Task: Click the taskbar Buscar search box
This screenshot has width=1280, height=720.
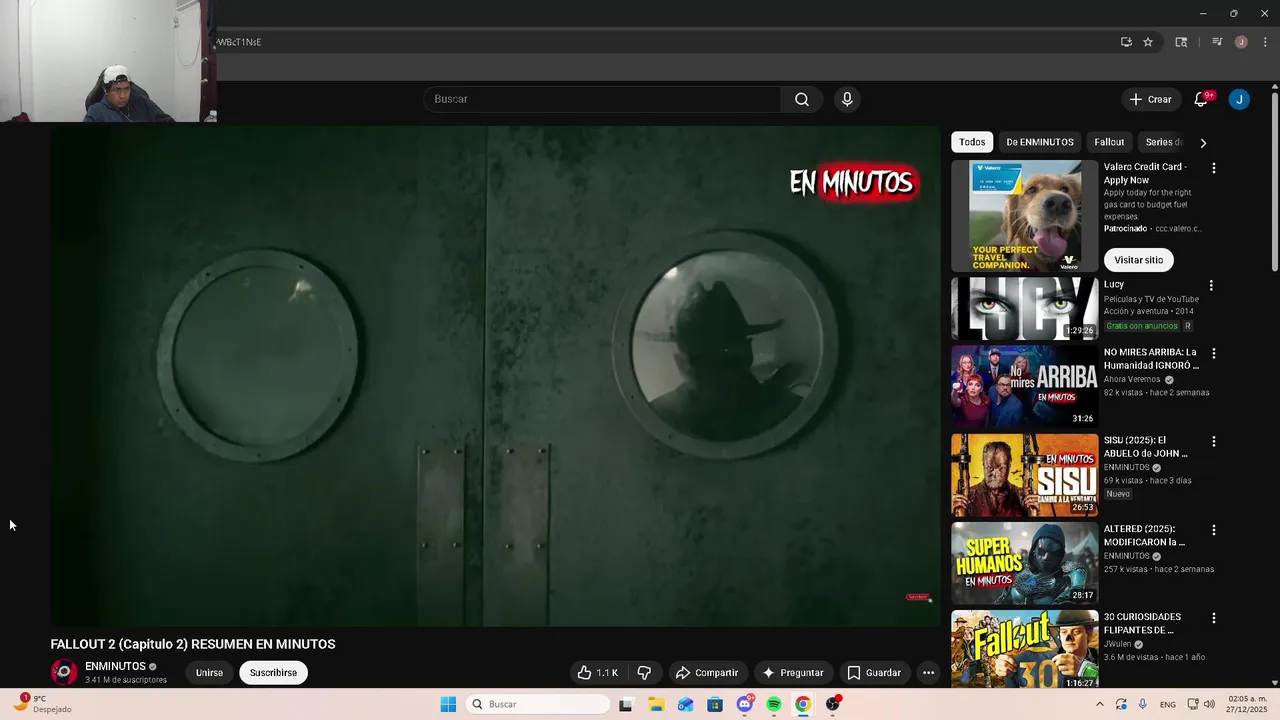Action: (x=539, y=704)
